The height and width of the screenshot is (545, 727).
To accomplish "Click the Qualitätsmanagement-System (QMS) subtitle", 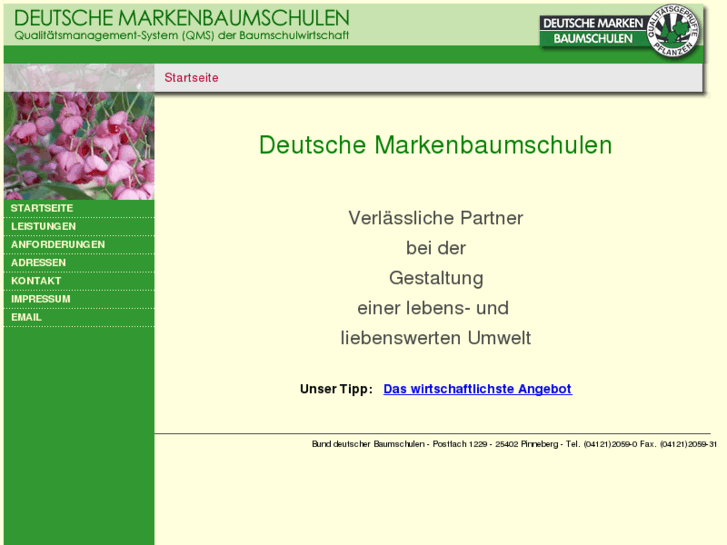I will 182,35.
